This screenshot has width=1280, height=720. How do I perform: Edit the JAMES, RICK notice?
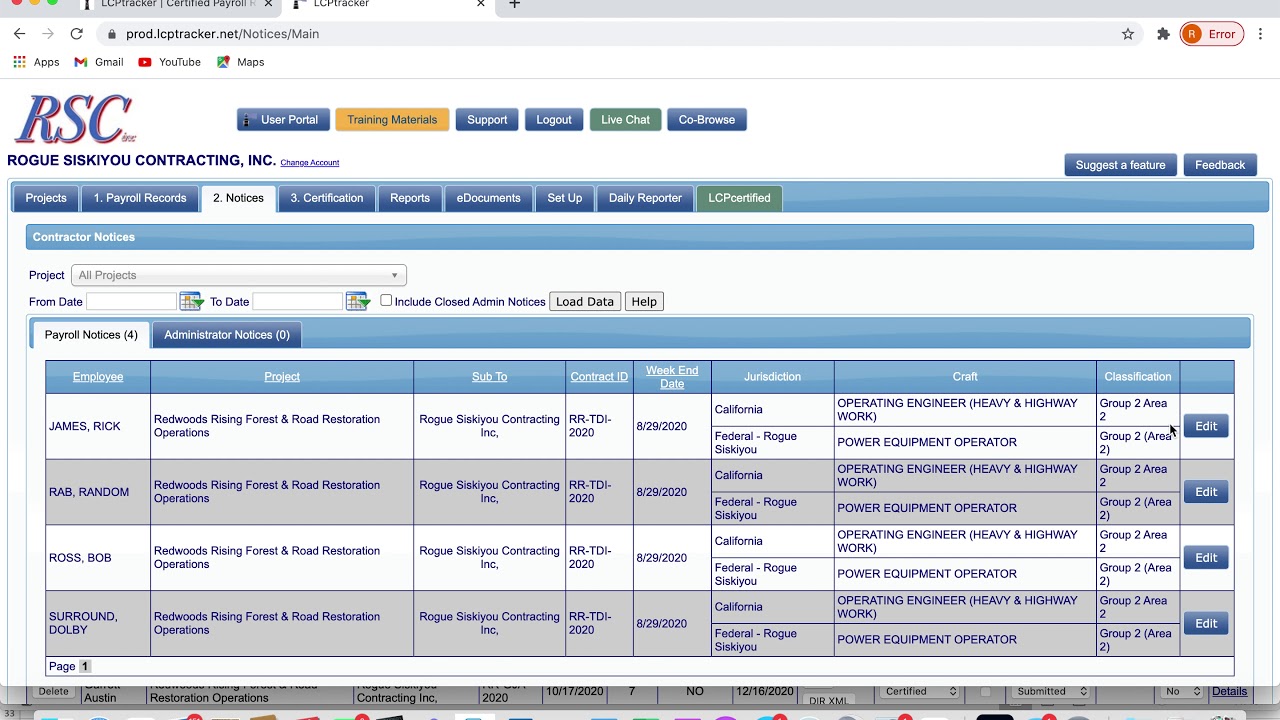click(1206, 426)
